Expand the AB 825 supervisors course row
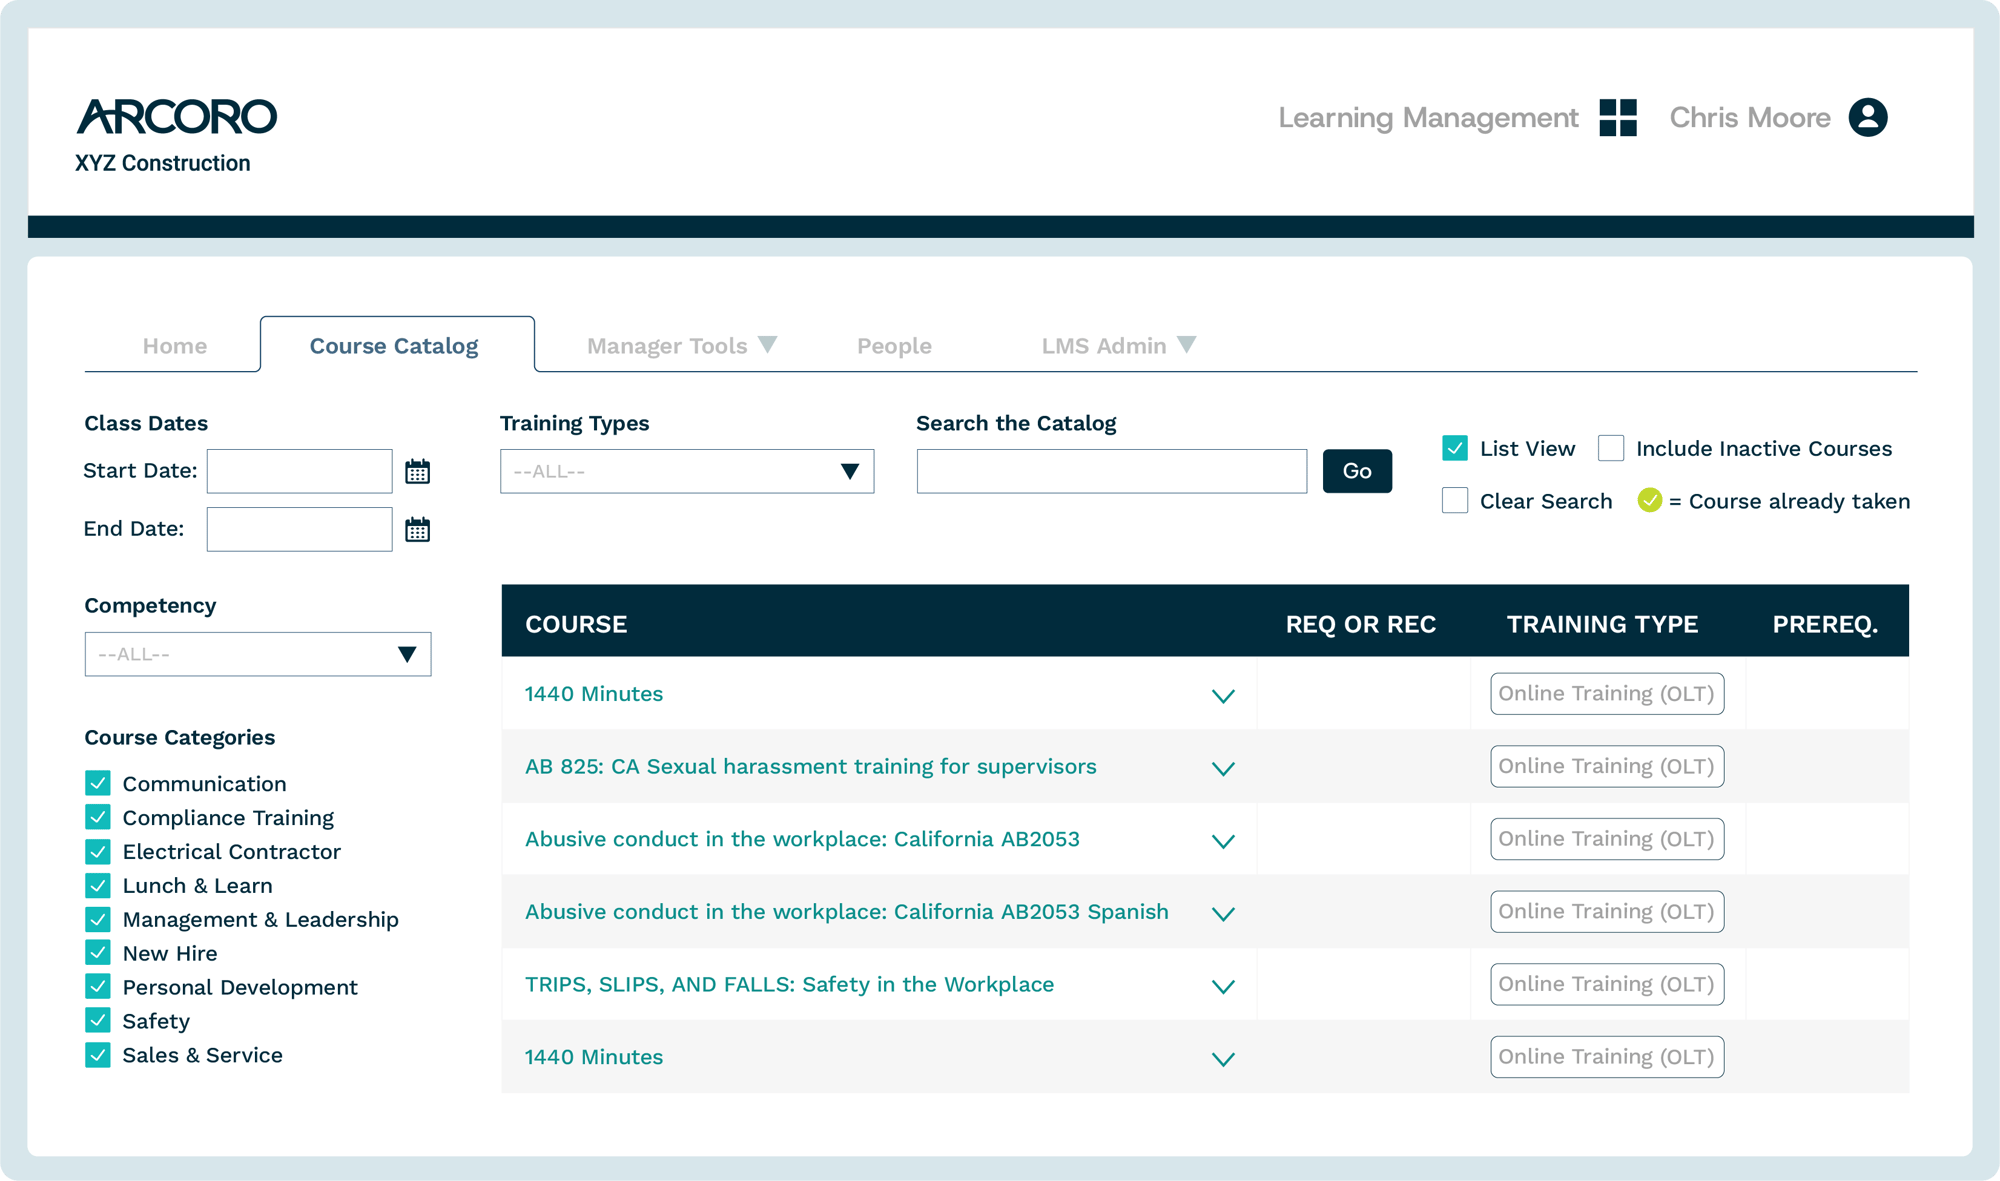 click(x=1223, y=769)
